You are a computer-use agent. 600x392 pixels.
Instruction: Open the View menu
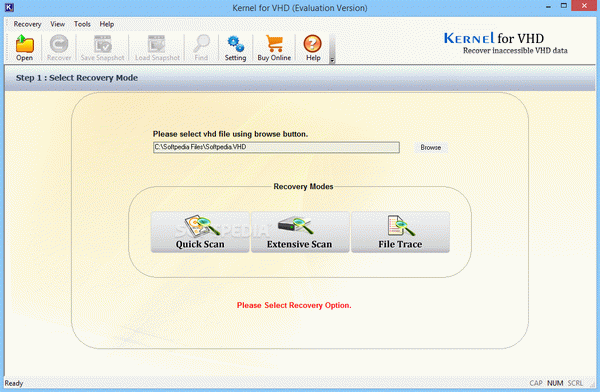coord(57,24)
